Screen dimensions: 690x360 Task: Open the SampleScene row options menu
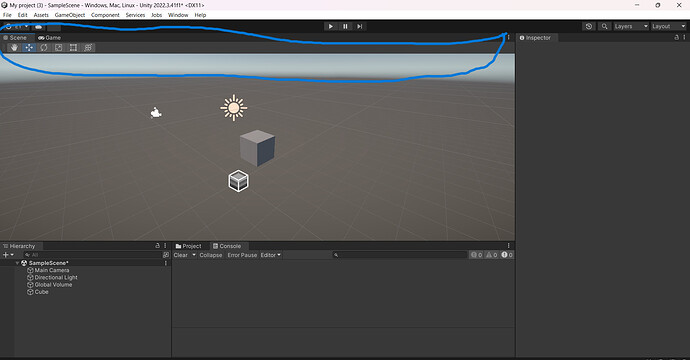pos(166,263)
